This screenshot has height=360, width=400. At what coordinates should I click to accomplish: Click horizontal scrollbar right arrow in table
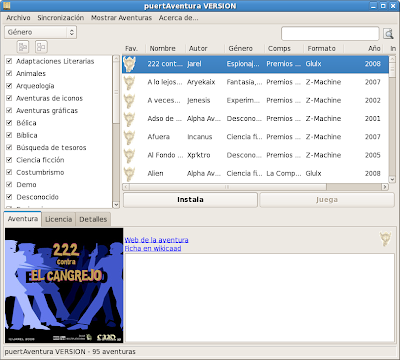click(x=385, y=187)
